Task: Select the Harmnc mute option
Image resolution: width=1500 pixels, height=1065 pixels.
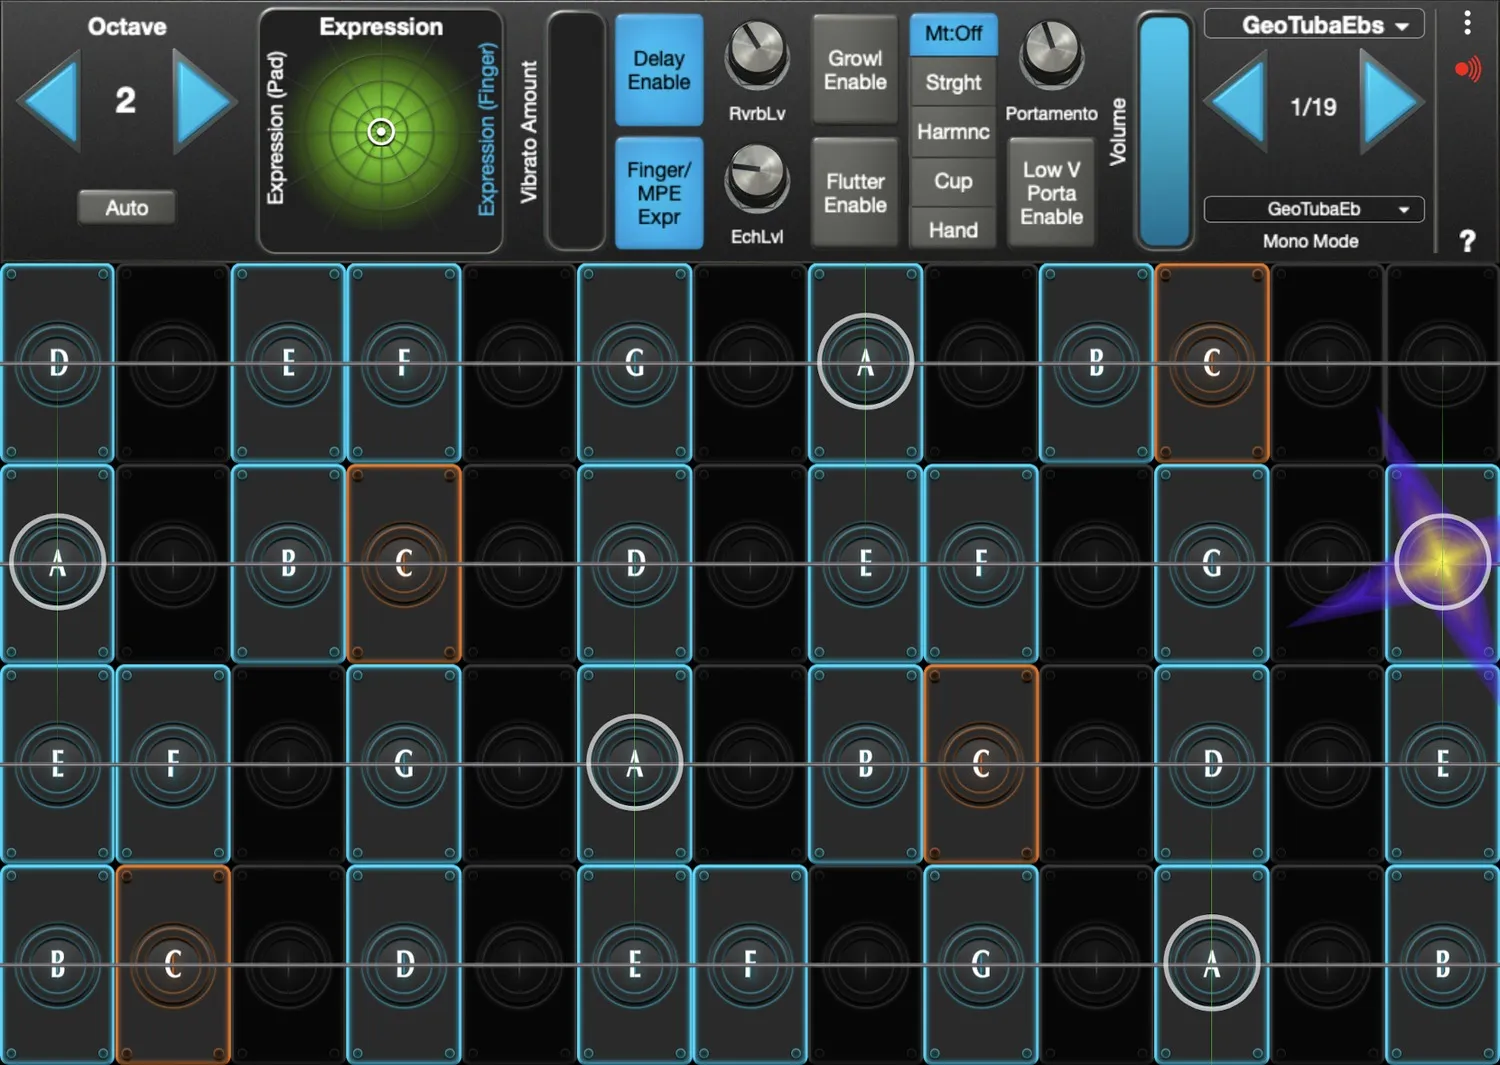Action: point(953,132)
